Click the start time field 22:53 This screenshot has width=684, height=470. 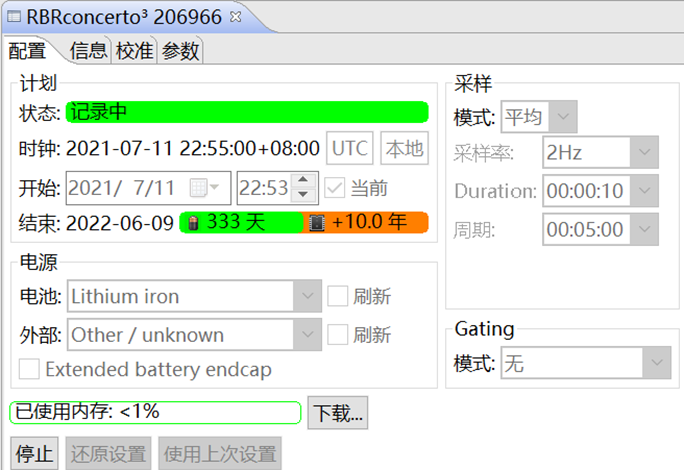(x=264, y=188)
